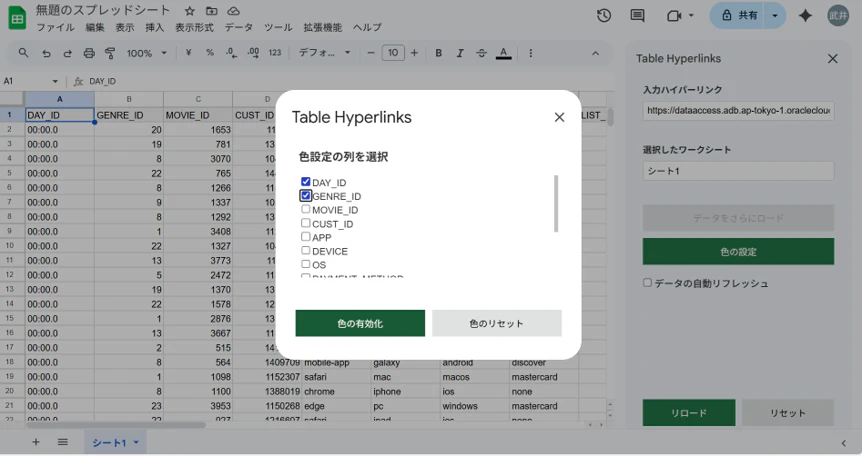
Task: Redo the last action
Action: 67,53
